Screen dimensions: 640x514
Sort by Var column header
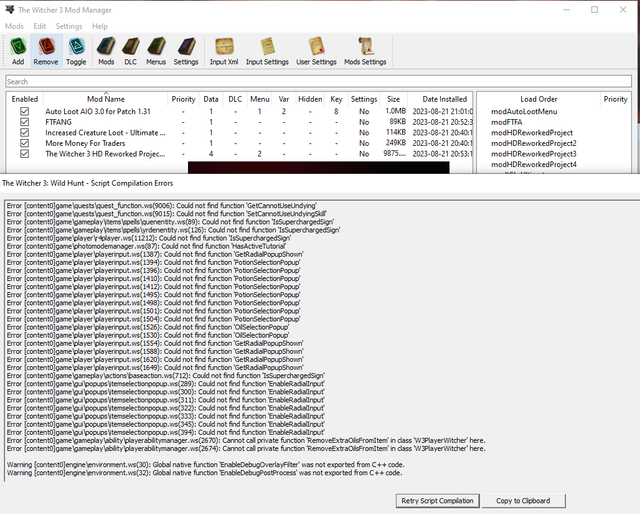point(284,99)
